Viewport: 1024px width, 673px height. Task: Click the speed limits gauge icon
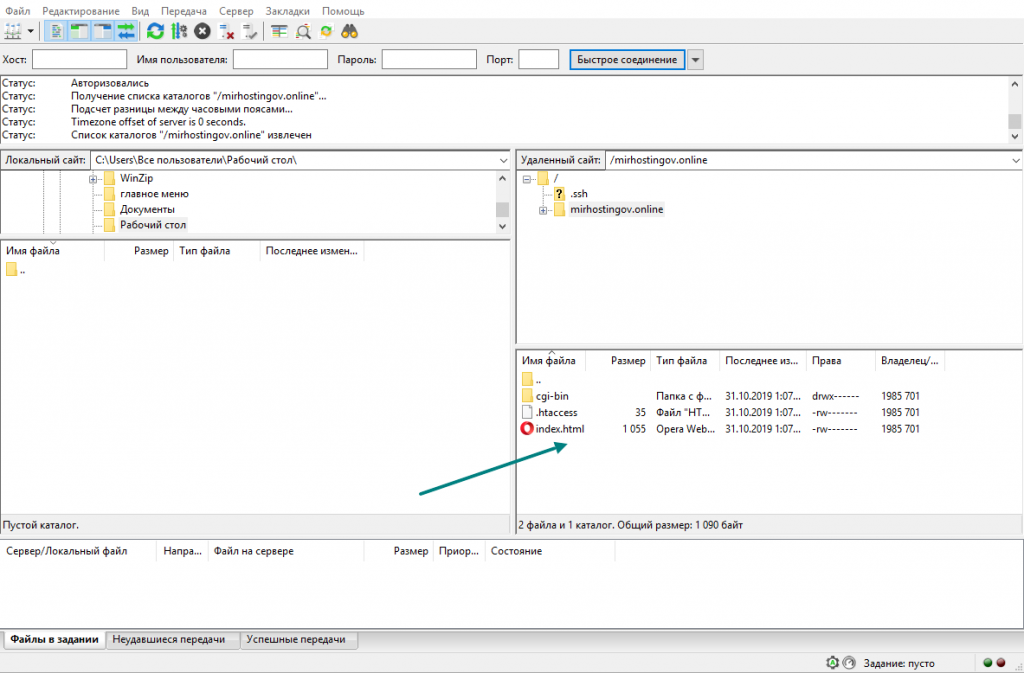pos(849,663)
